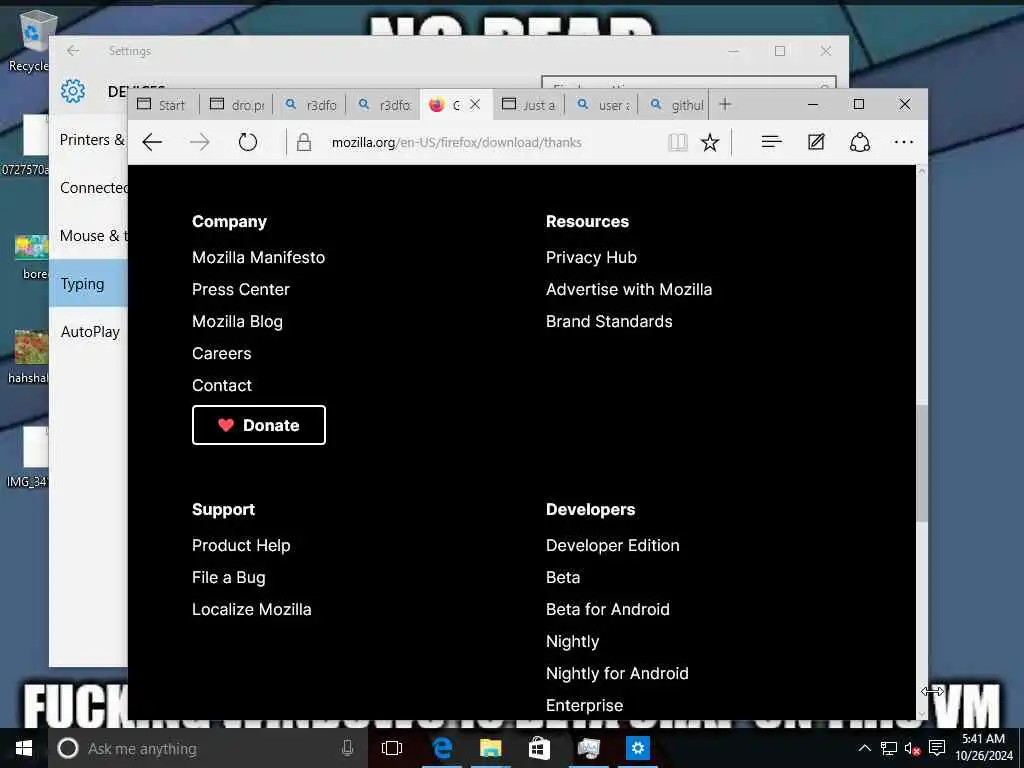Click the Cortana microphone icon
Viewport: 1024px width, 768px height.
point(347,748)
